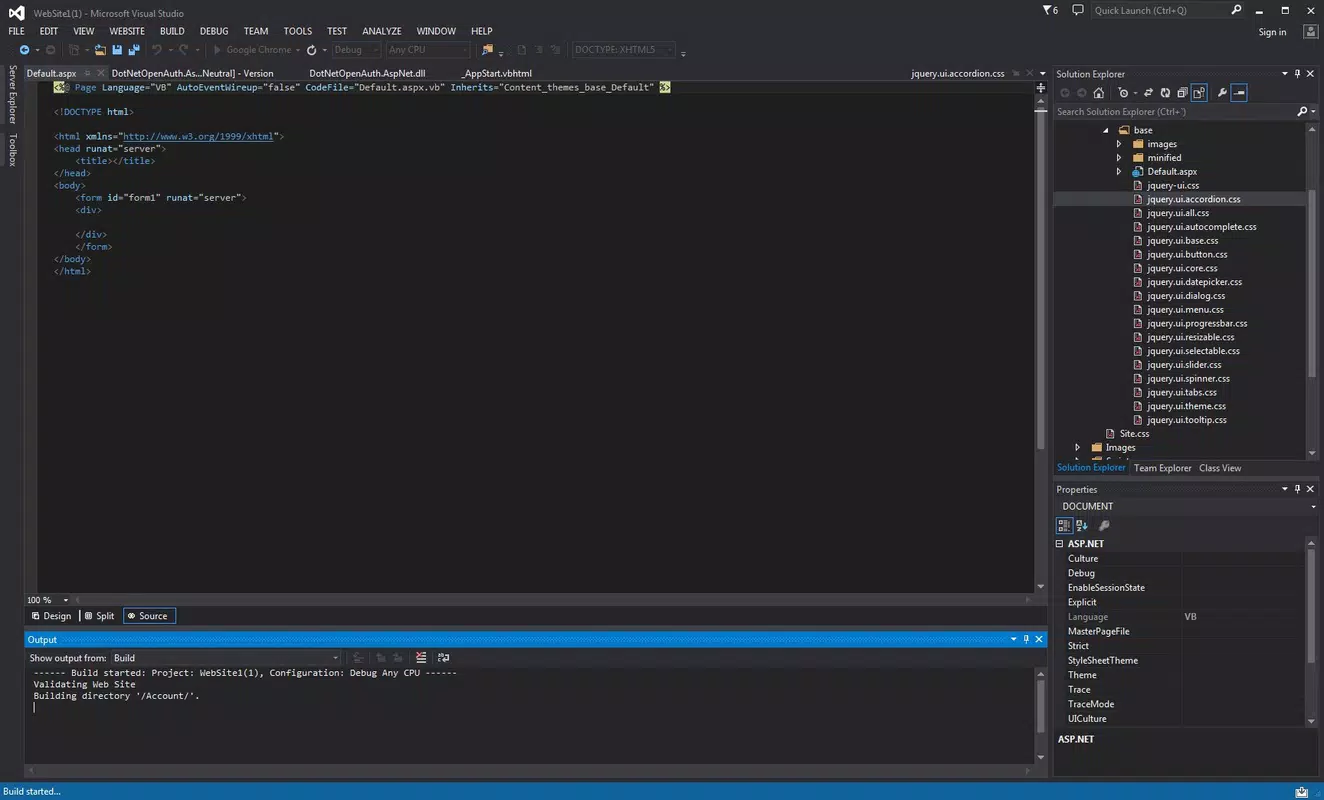Image resolution: width=1324 pixels, height=800 pixels.
Task: Click the Open File folder icon
Action: click(100, 50)
